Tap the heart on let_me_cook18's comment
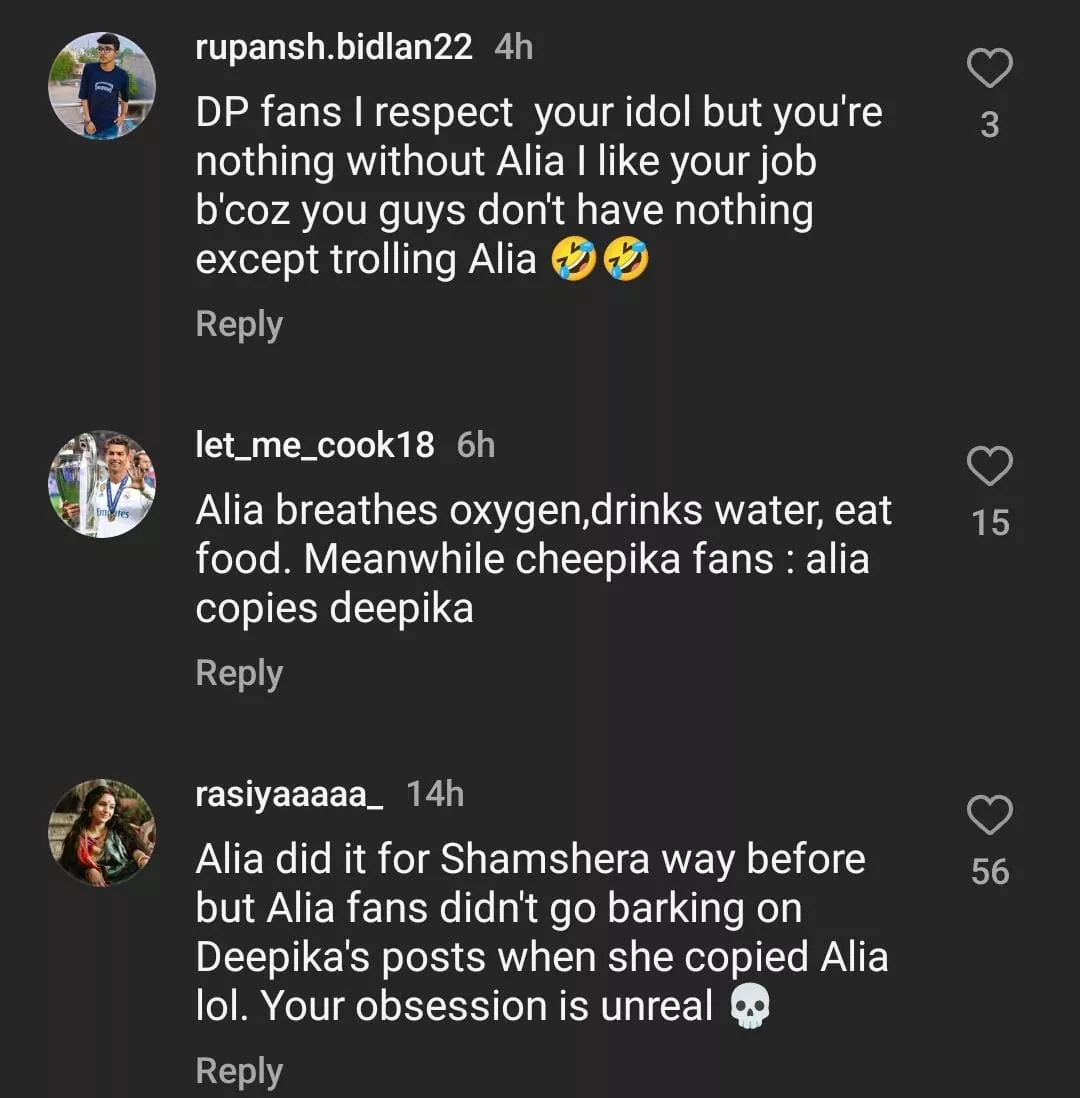The image size is (1080, 1098). click(990, 466)
